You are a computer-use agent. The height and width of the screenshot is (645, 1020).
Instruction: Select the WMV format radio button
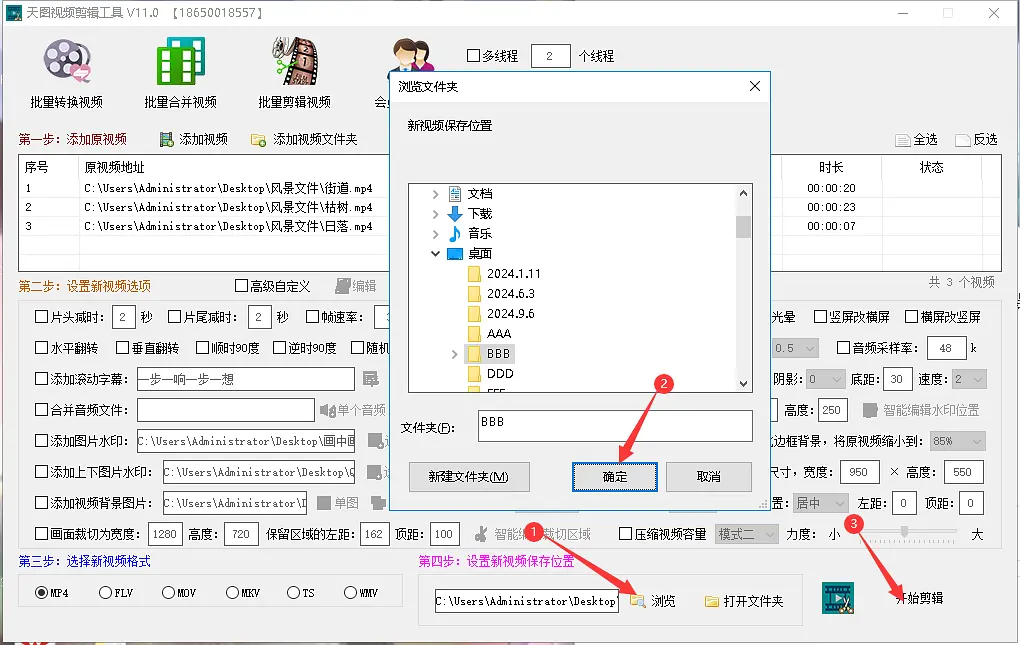350,592
